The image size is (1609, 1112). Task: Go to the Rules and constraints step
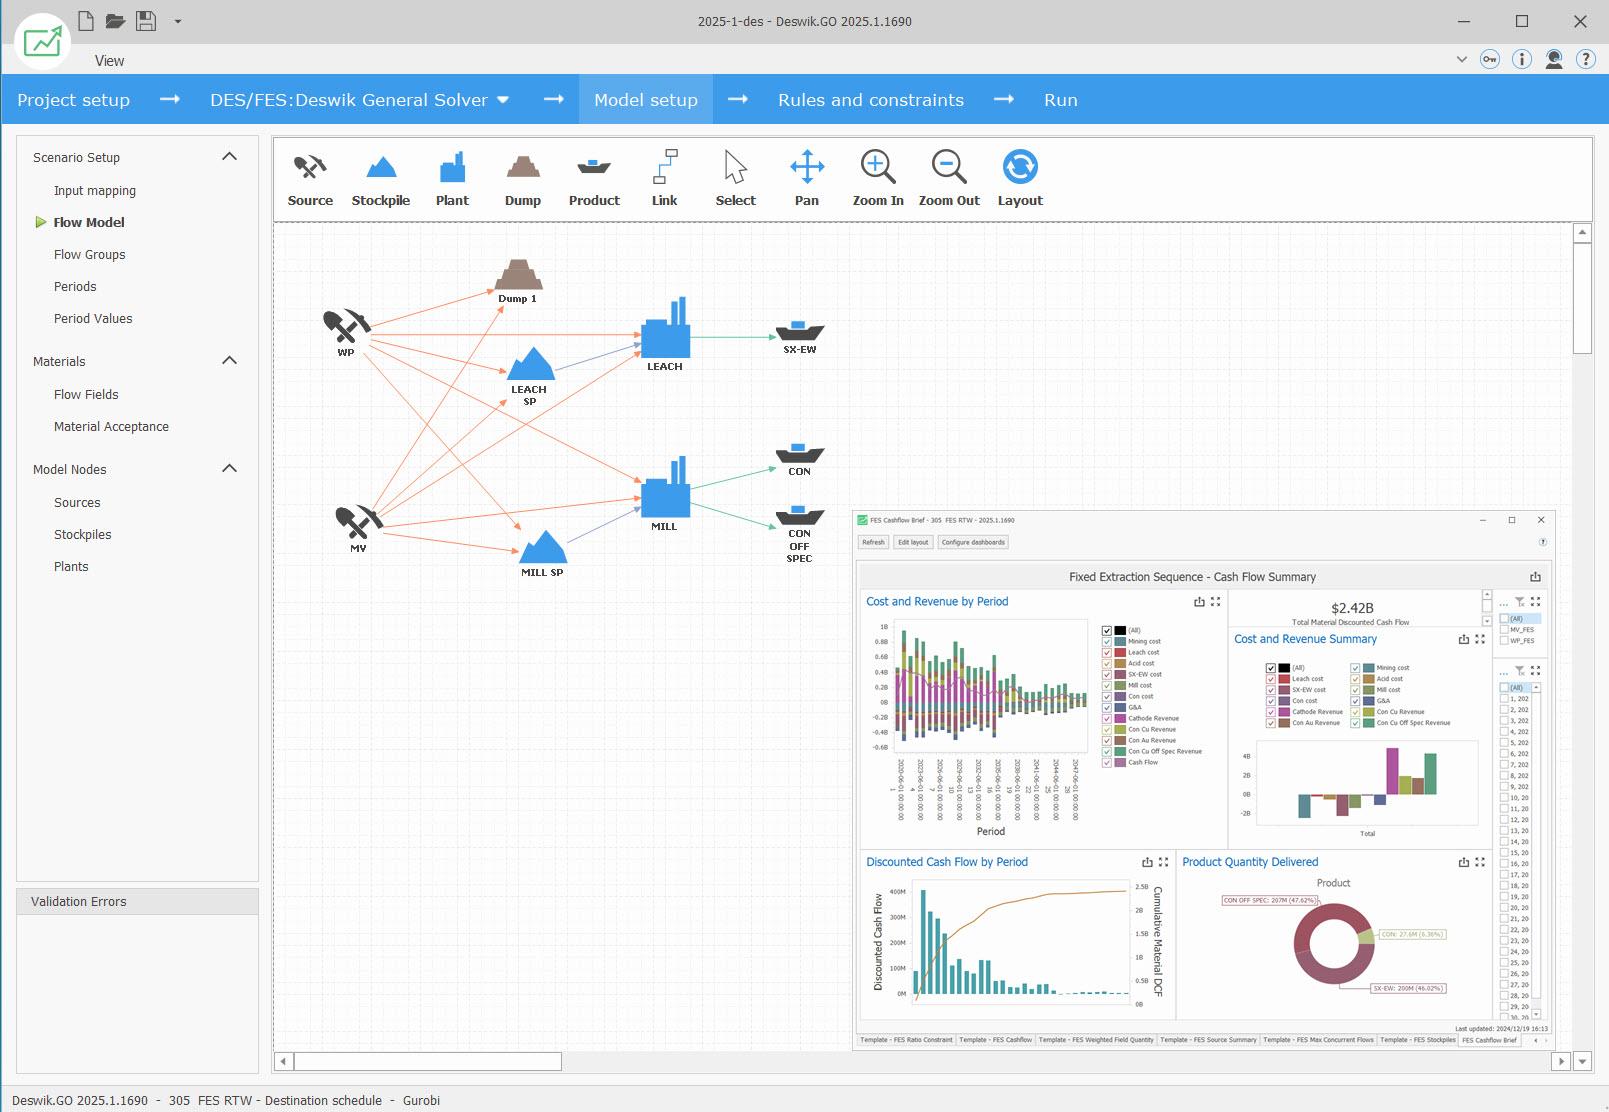point(871,100)
